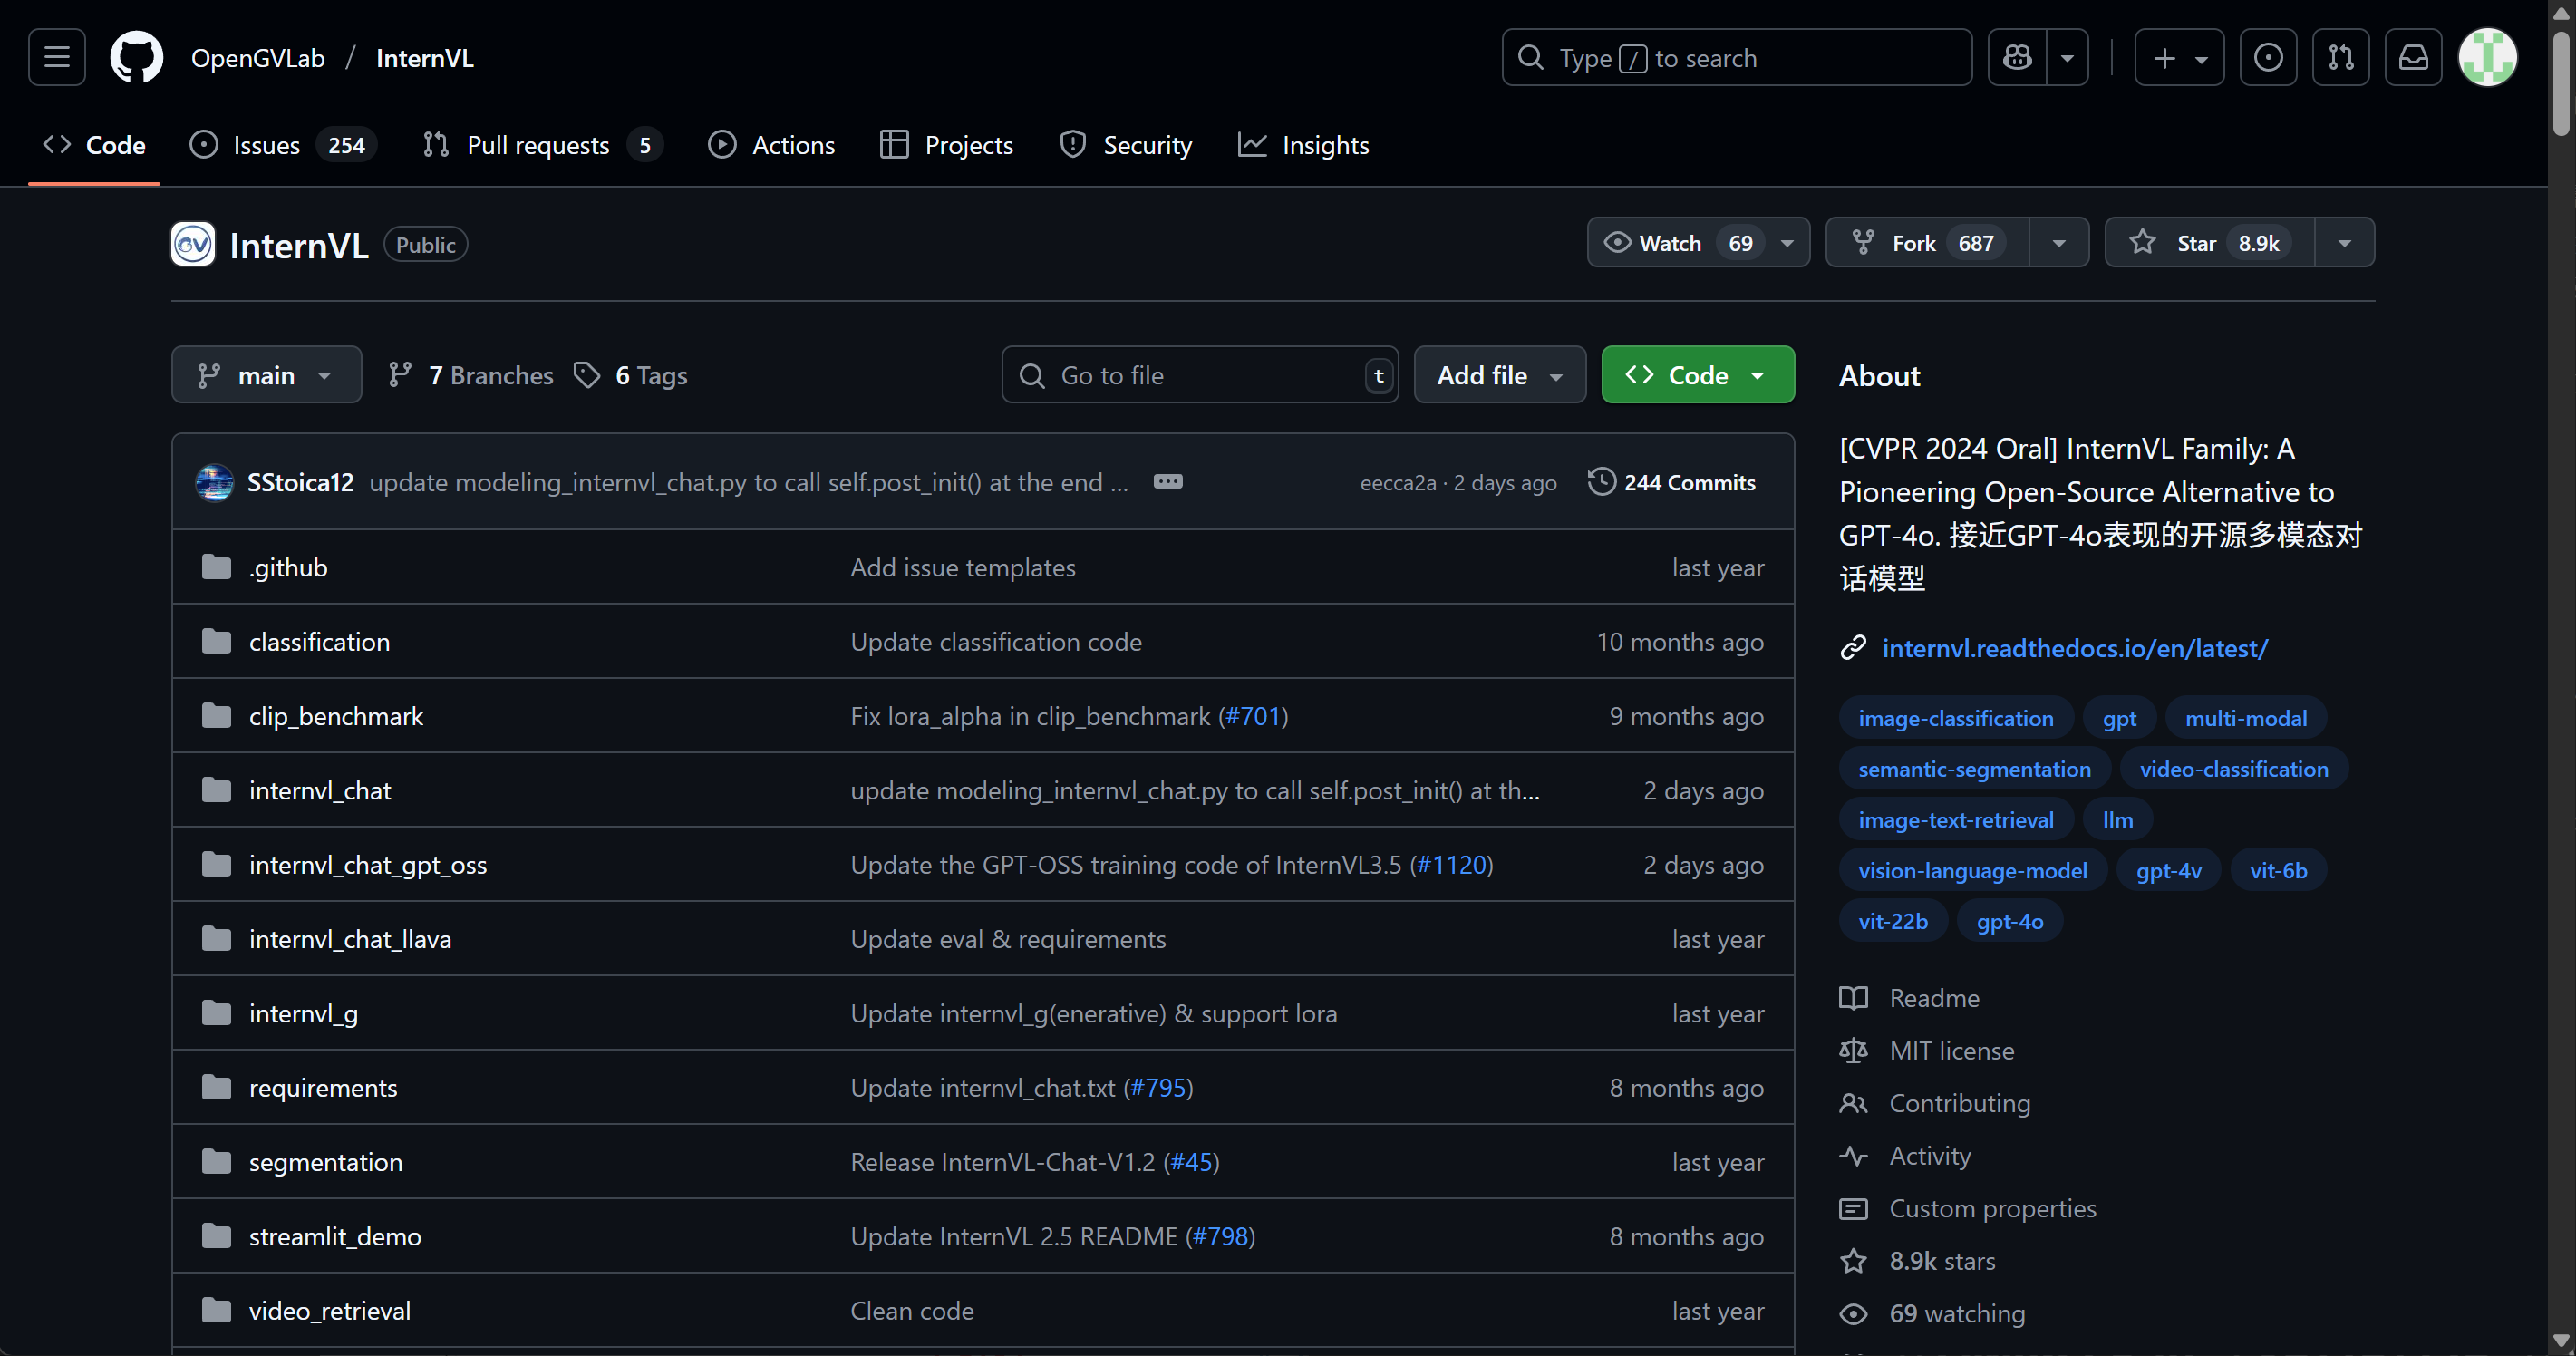Open the internvl_chat_gpt_oss folder

pos(367,865)
